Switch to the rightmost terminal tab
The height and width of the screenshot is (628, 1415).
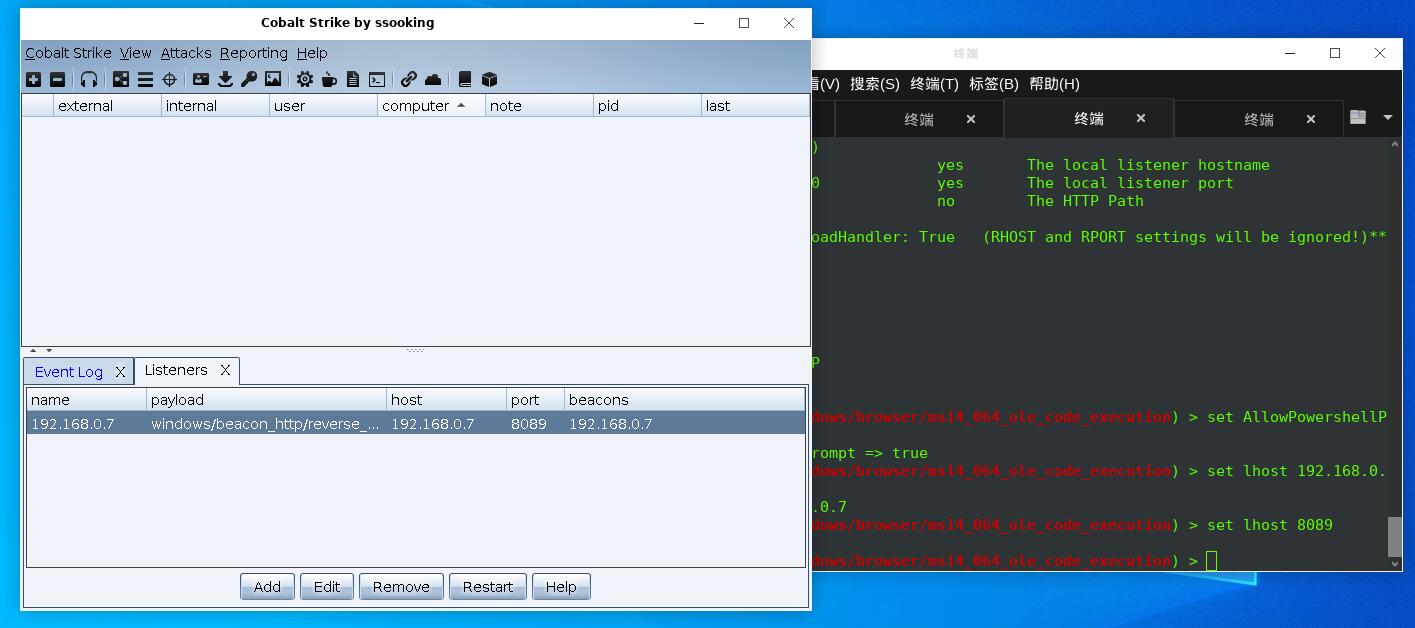(x=1258, y=119)
